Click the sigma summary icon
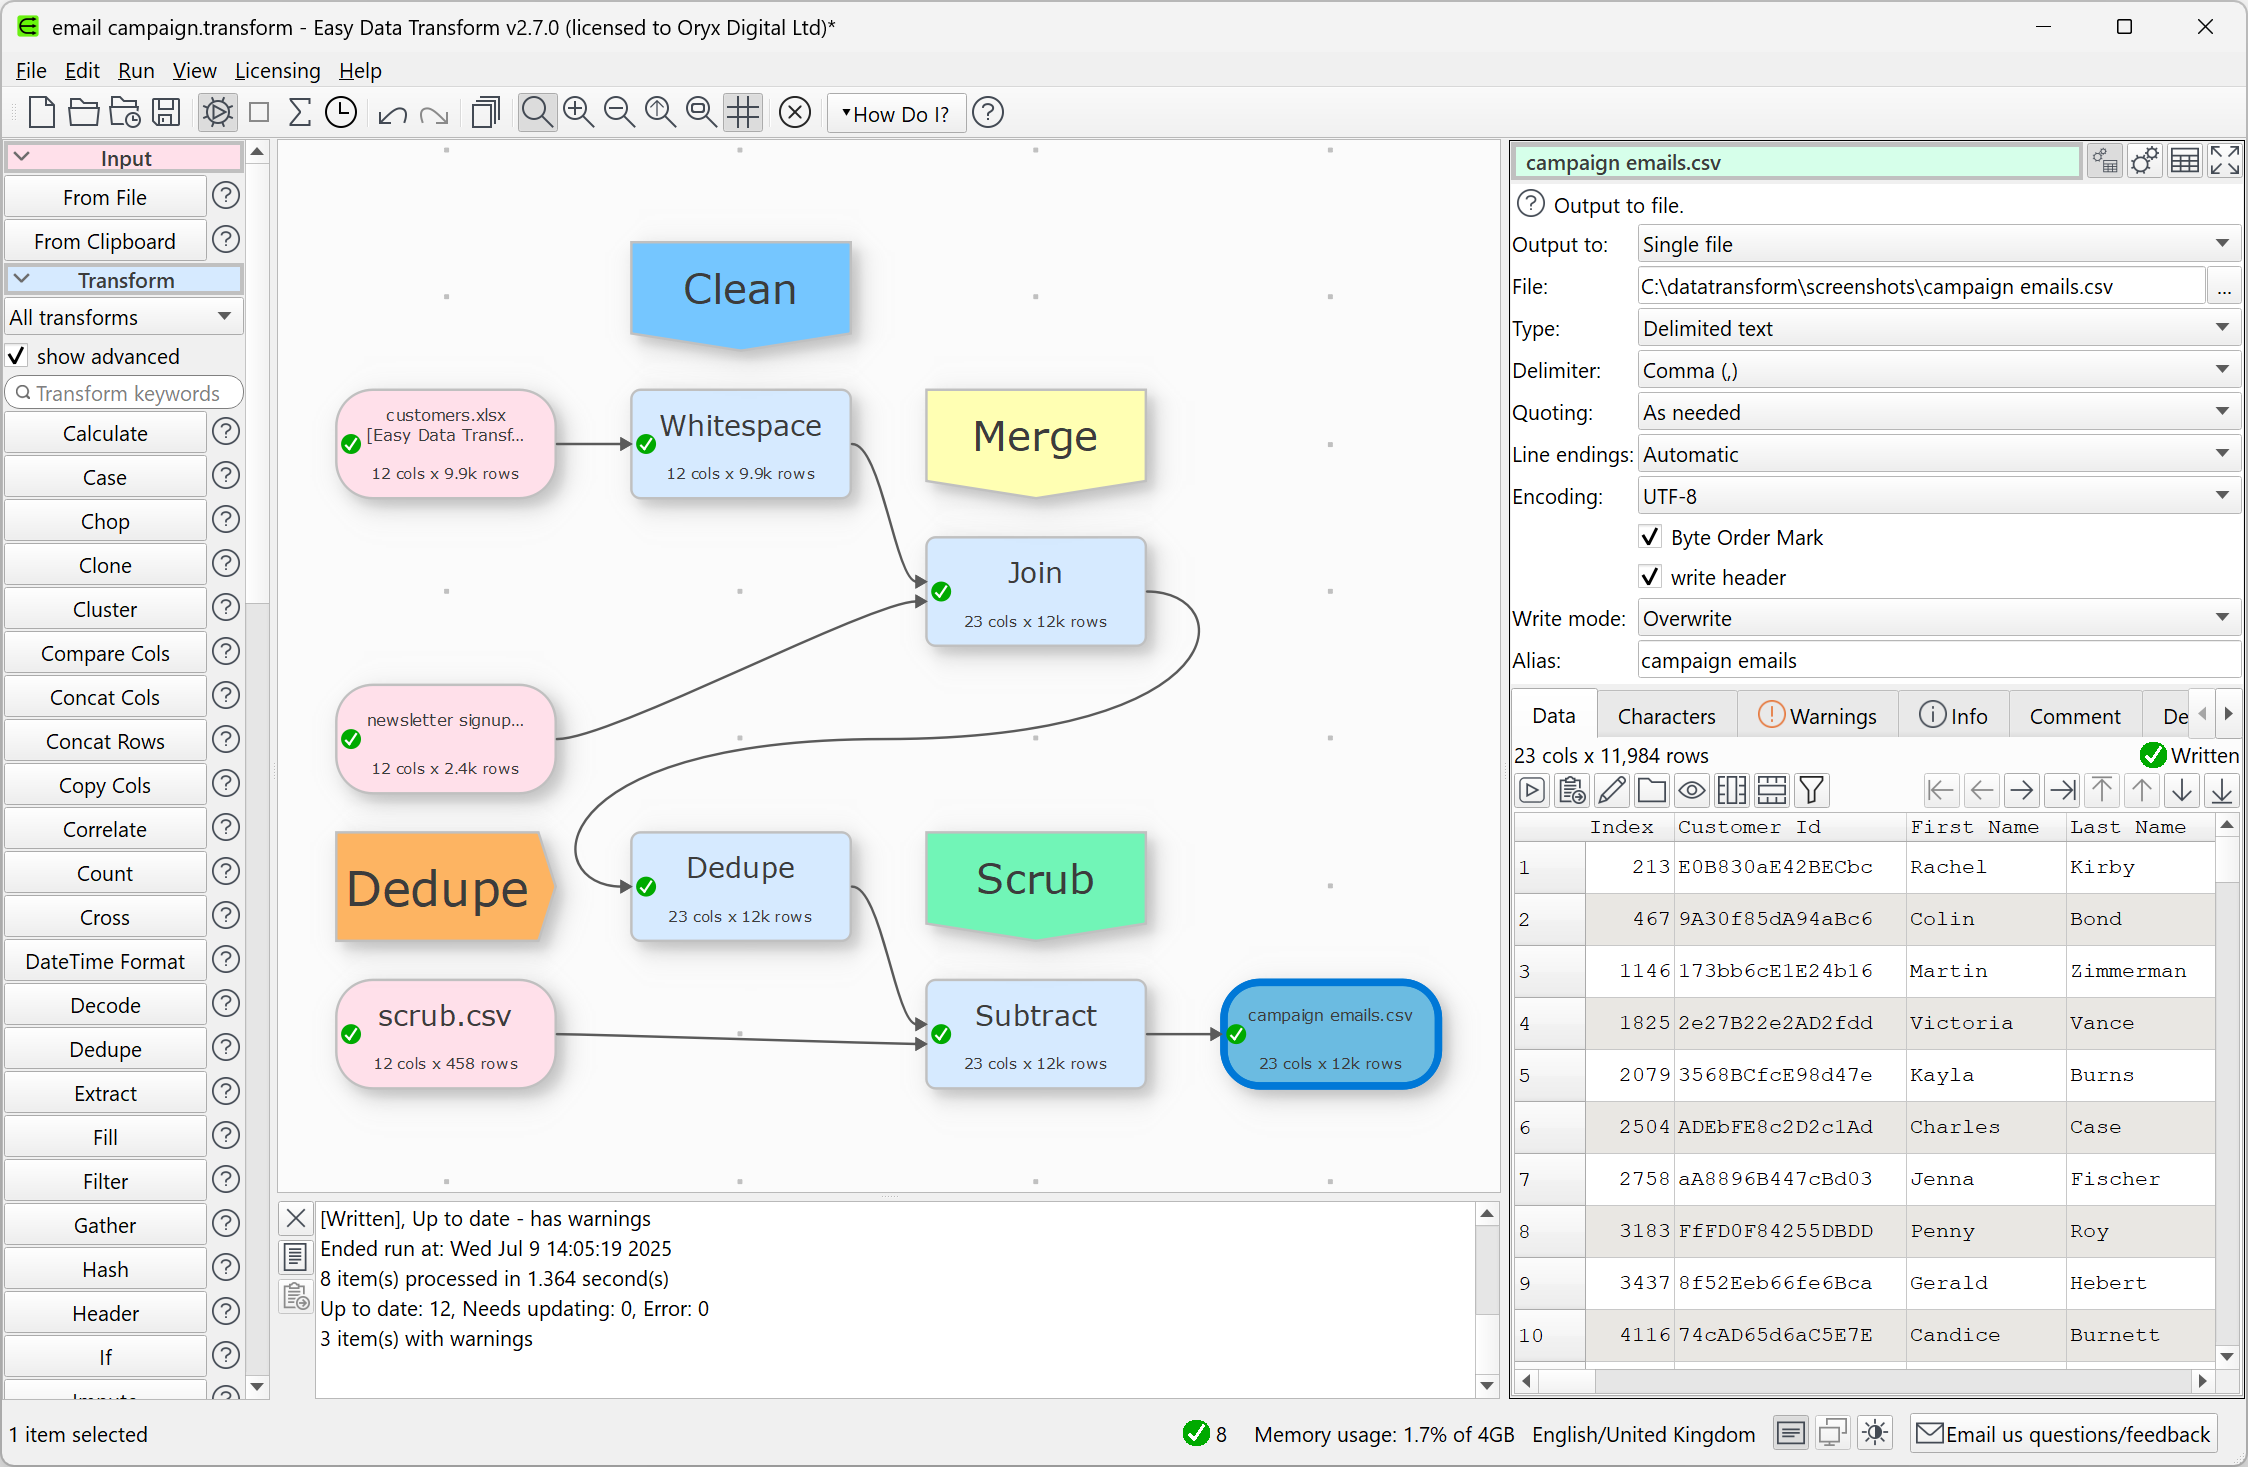 tap(299, 113)
